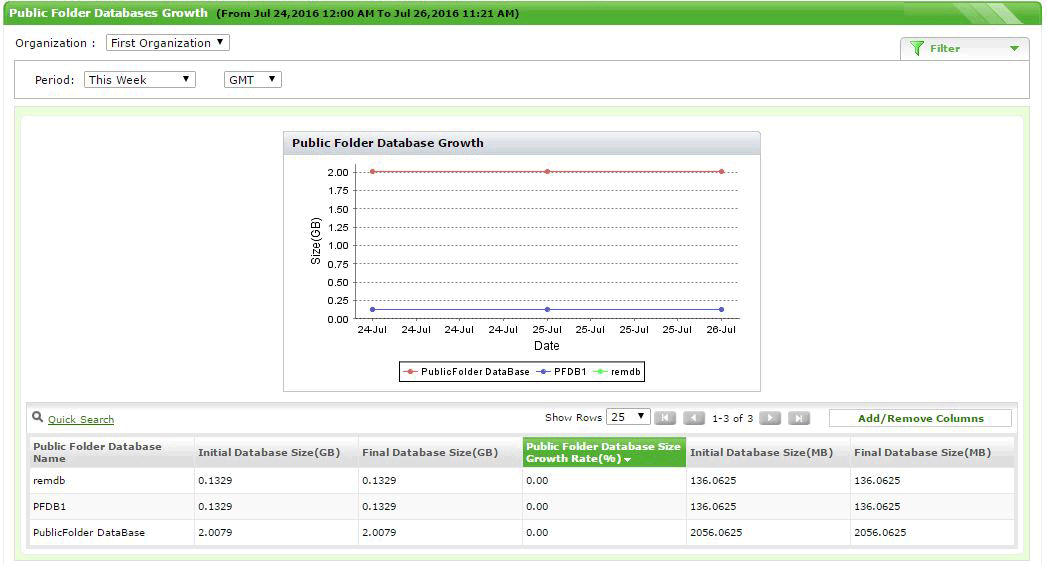Expand the Filter dropdown arrow
1046x565 pixels.
pyautogui.click(x=1014, y=49)
